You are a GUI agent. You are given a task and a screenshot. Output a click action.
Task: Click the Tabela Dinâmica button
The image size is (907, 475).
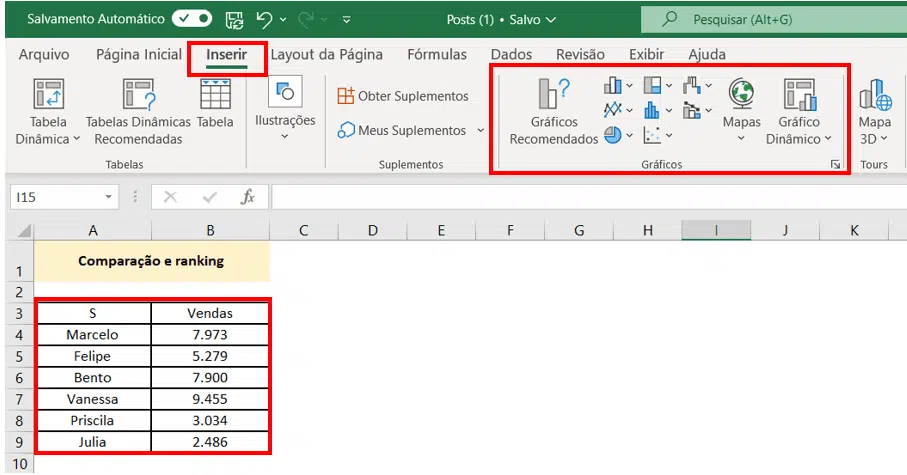click(x=48, y=112)
